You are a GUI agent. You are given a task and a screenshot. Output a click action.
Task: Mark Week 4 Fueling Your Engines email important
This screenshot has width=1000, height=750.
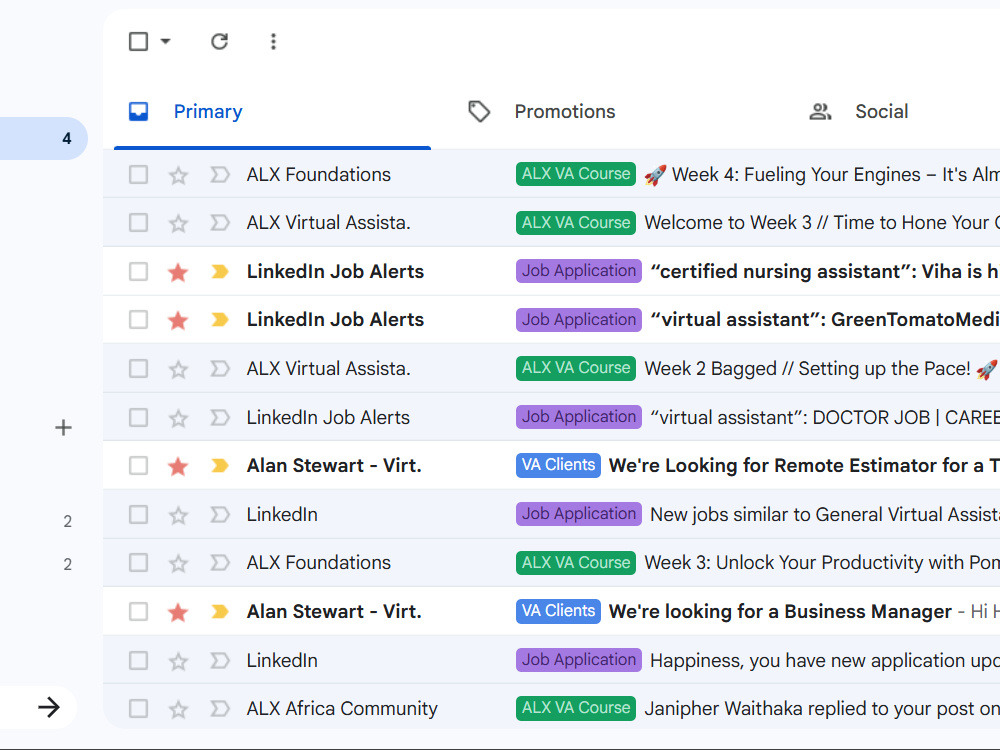point(219,174)
